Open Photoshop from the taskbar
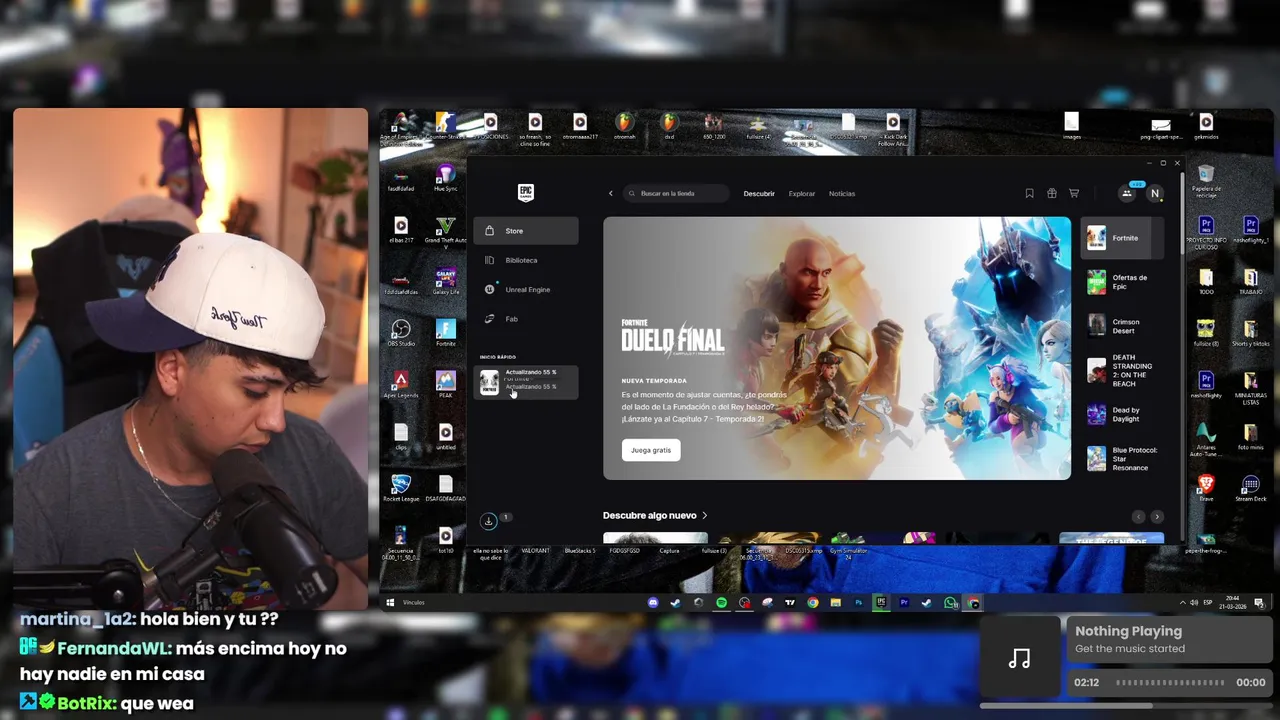The height and width of the screenshot is (720, 1280). point(858,603)
